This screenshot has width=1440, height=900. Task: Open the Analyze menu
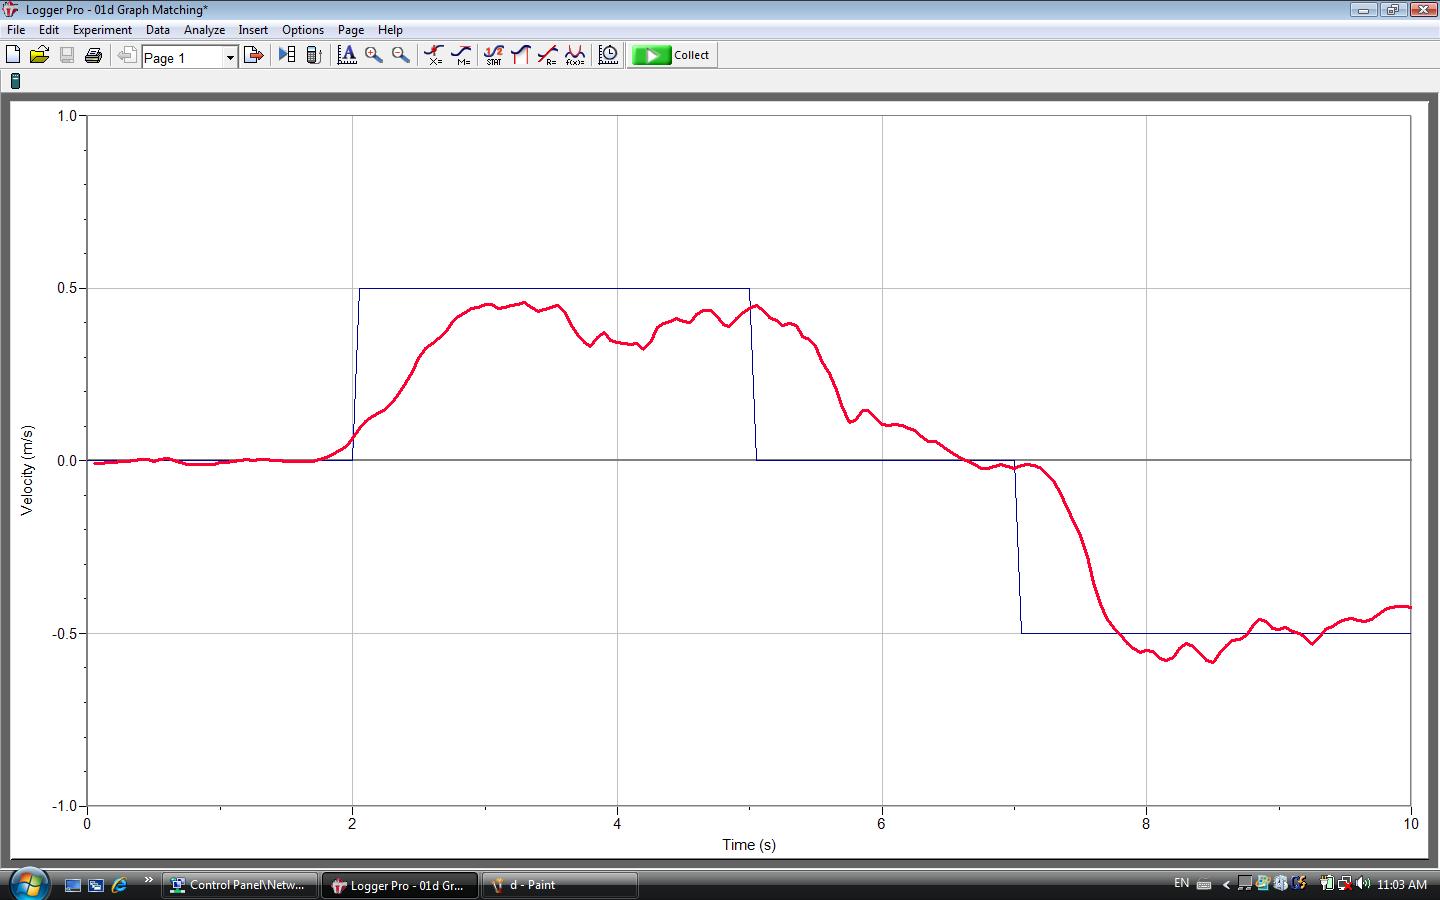pyautogui.click(x=204, y=30)
